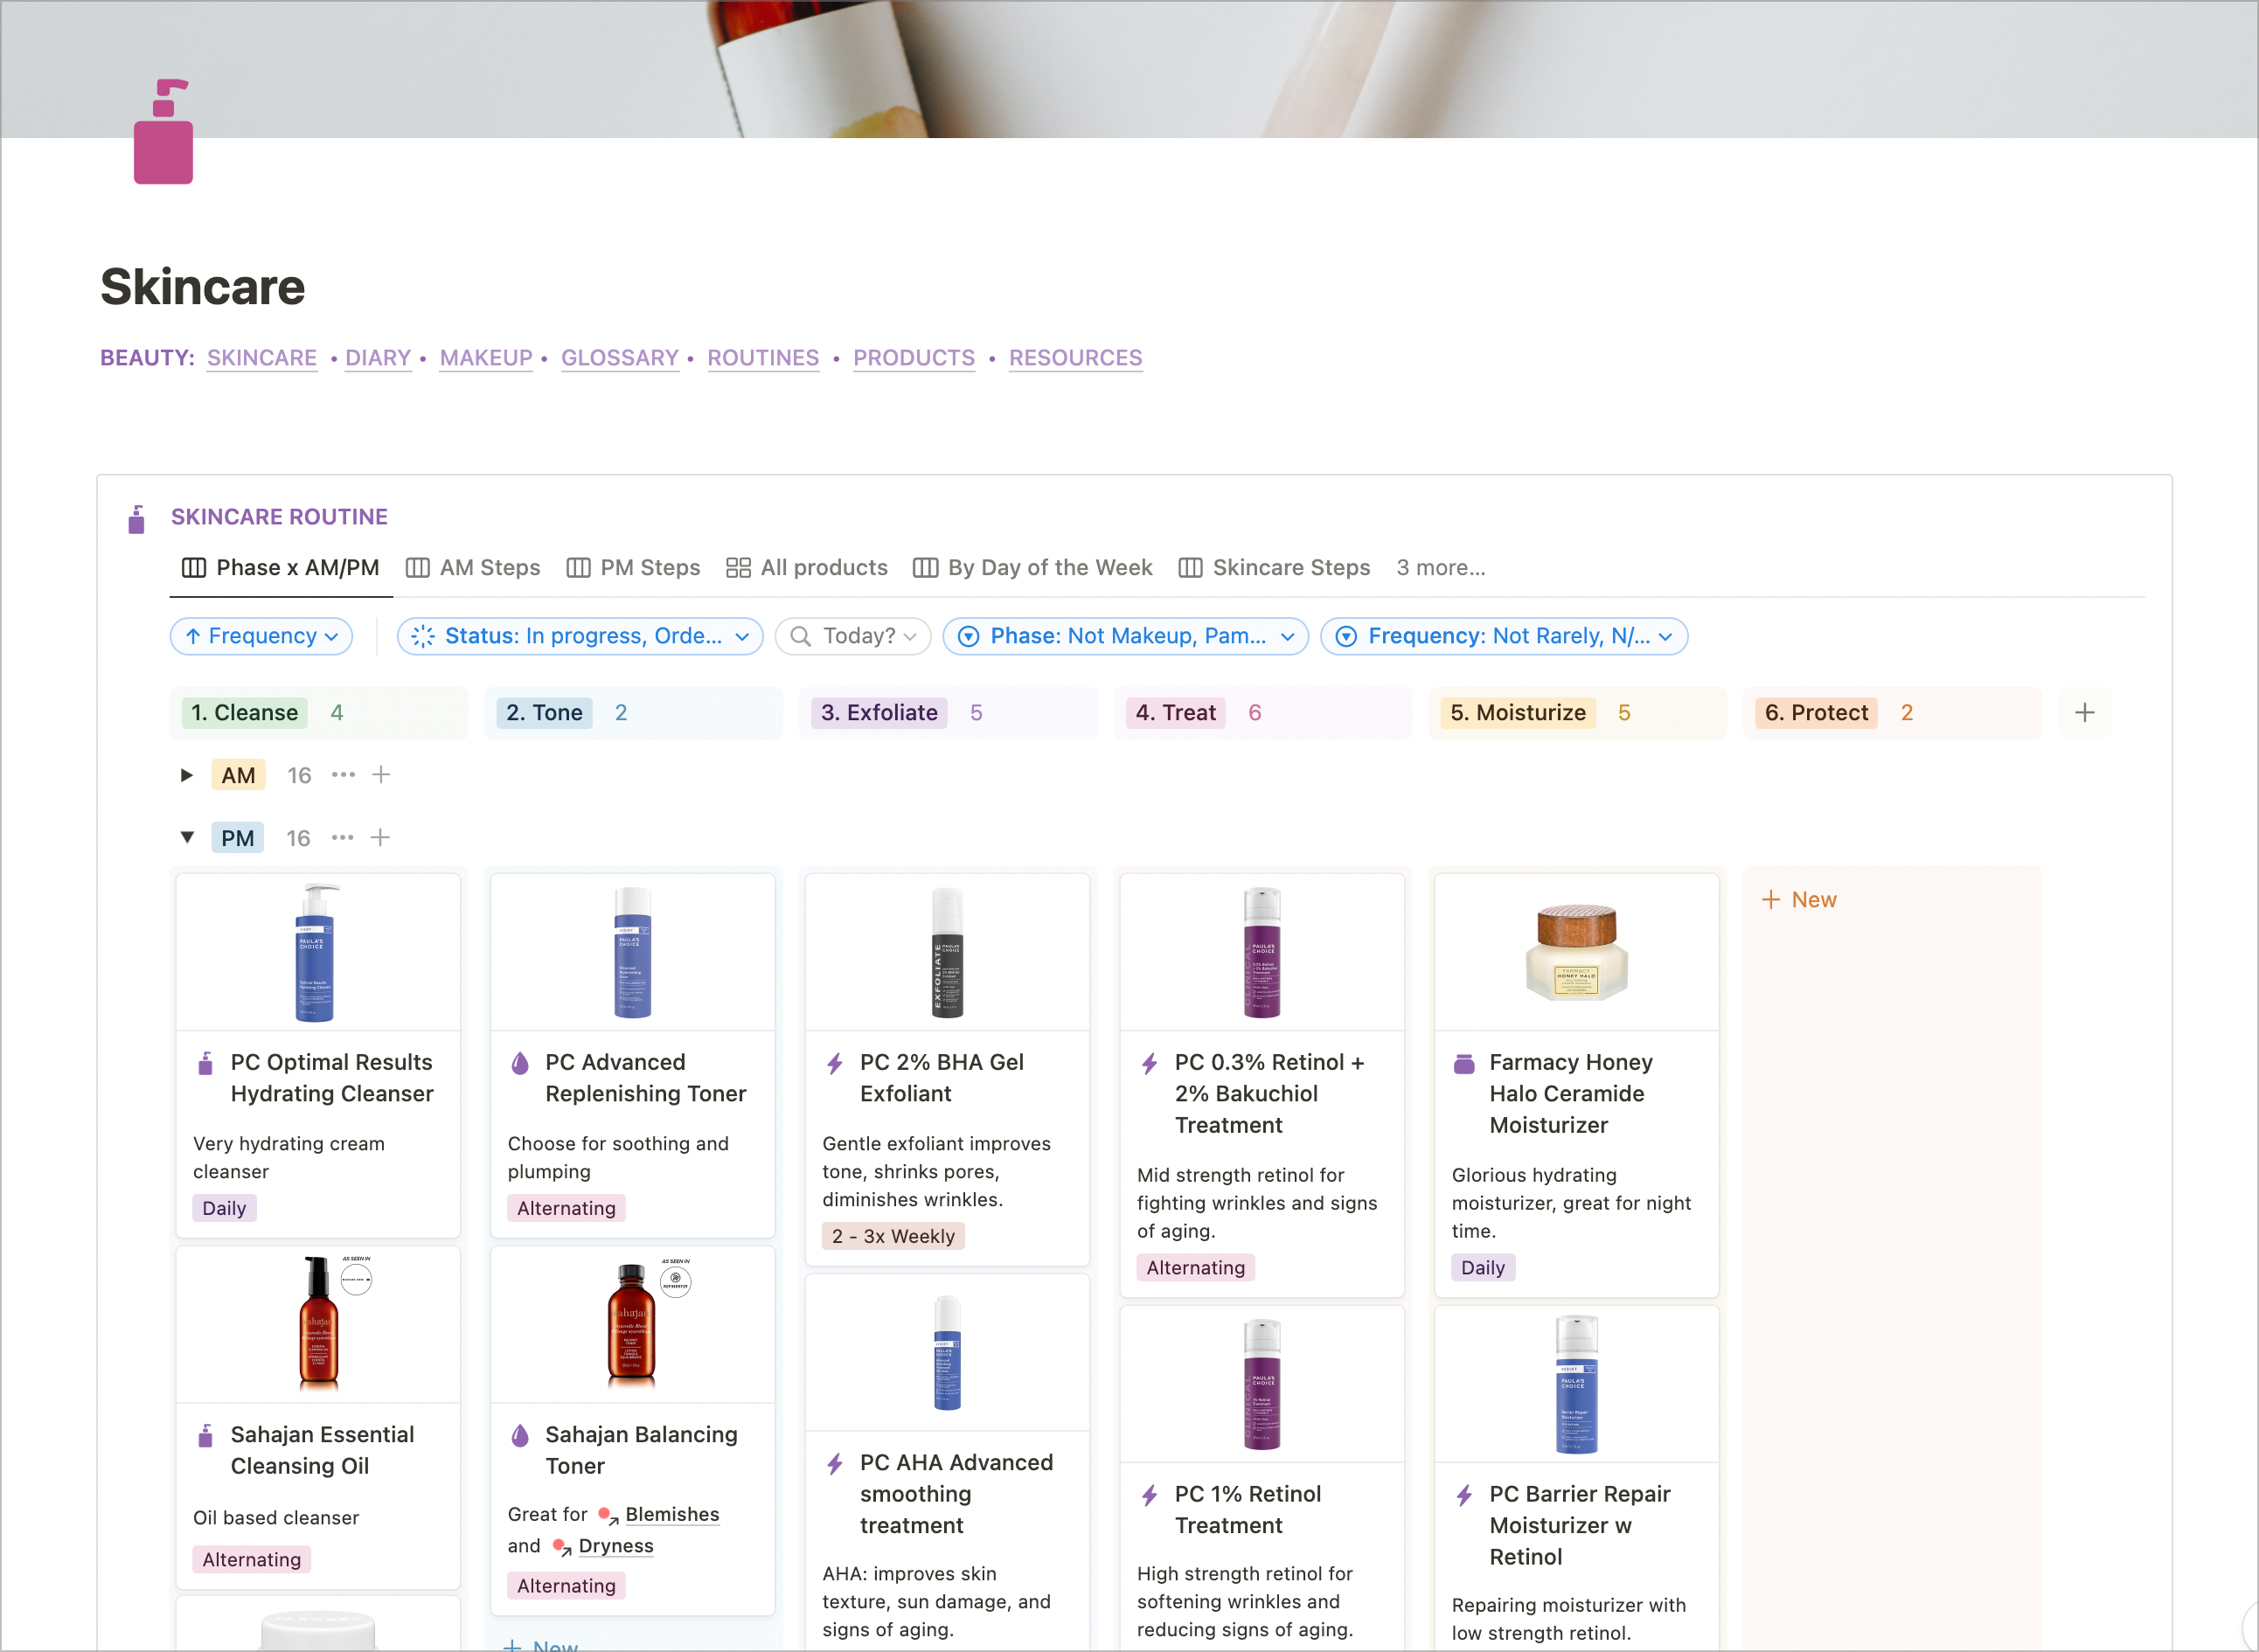Click Daily tag on PC Optimal Results card
The width and height of the screenshot is (2259, 1652).
pos(224,1209)
